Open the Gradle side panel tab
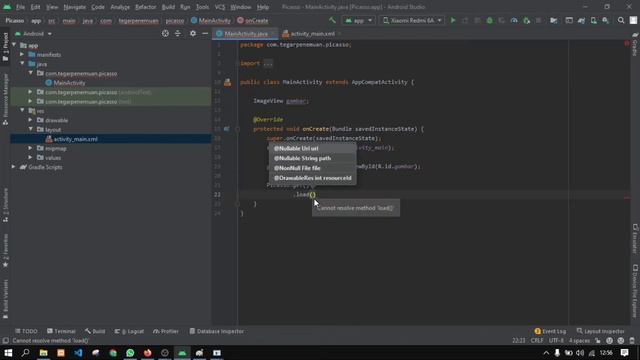The width and height of the screenshot is (640, 360). 635,44
